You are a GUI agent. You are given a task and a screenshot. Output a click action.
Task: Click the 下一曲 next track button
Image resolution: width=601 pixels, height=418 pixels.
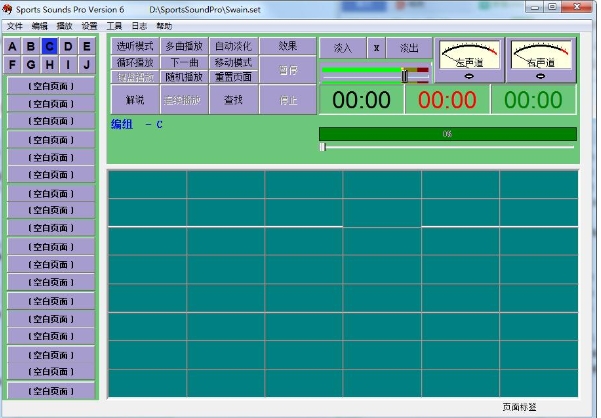184,62
